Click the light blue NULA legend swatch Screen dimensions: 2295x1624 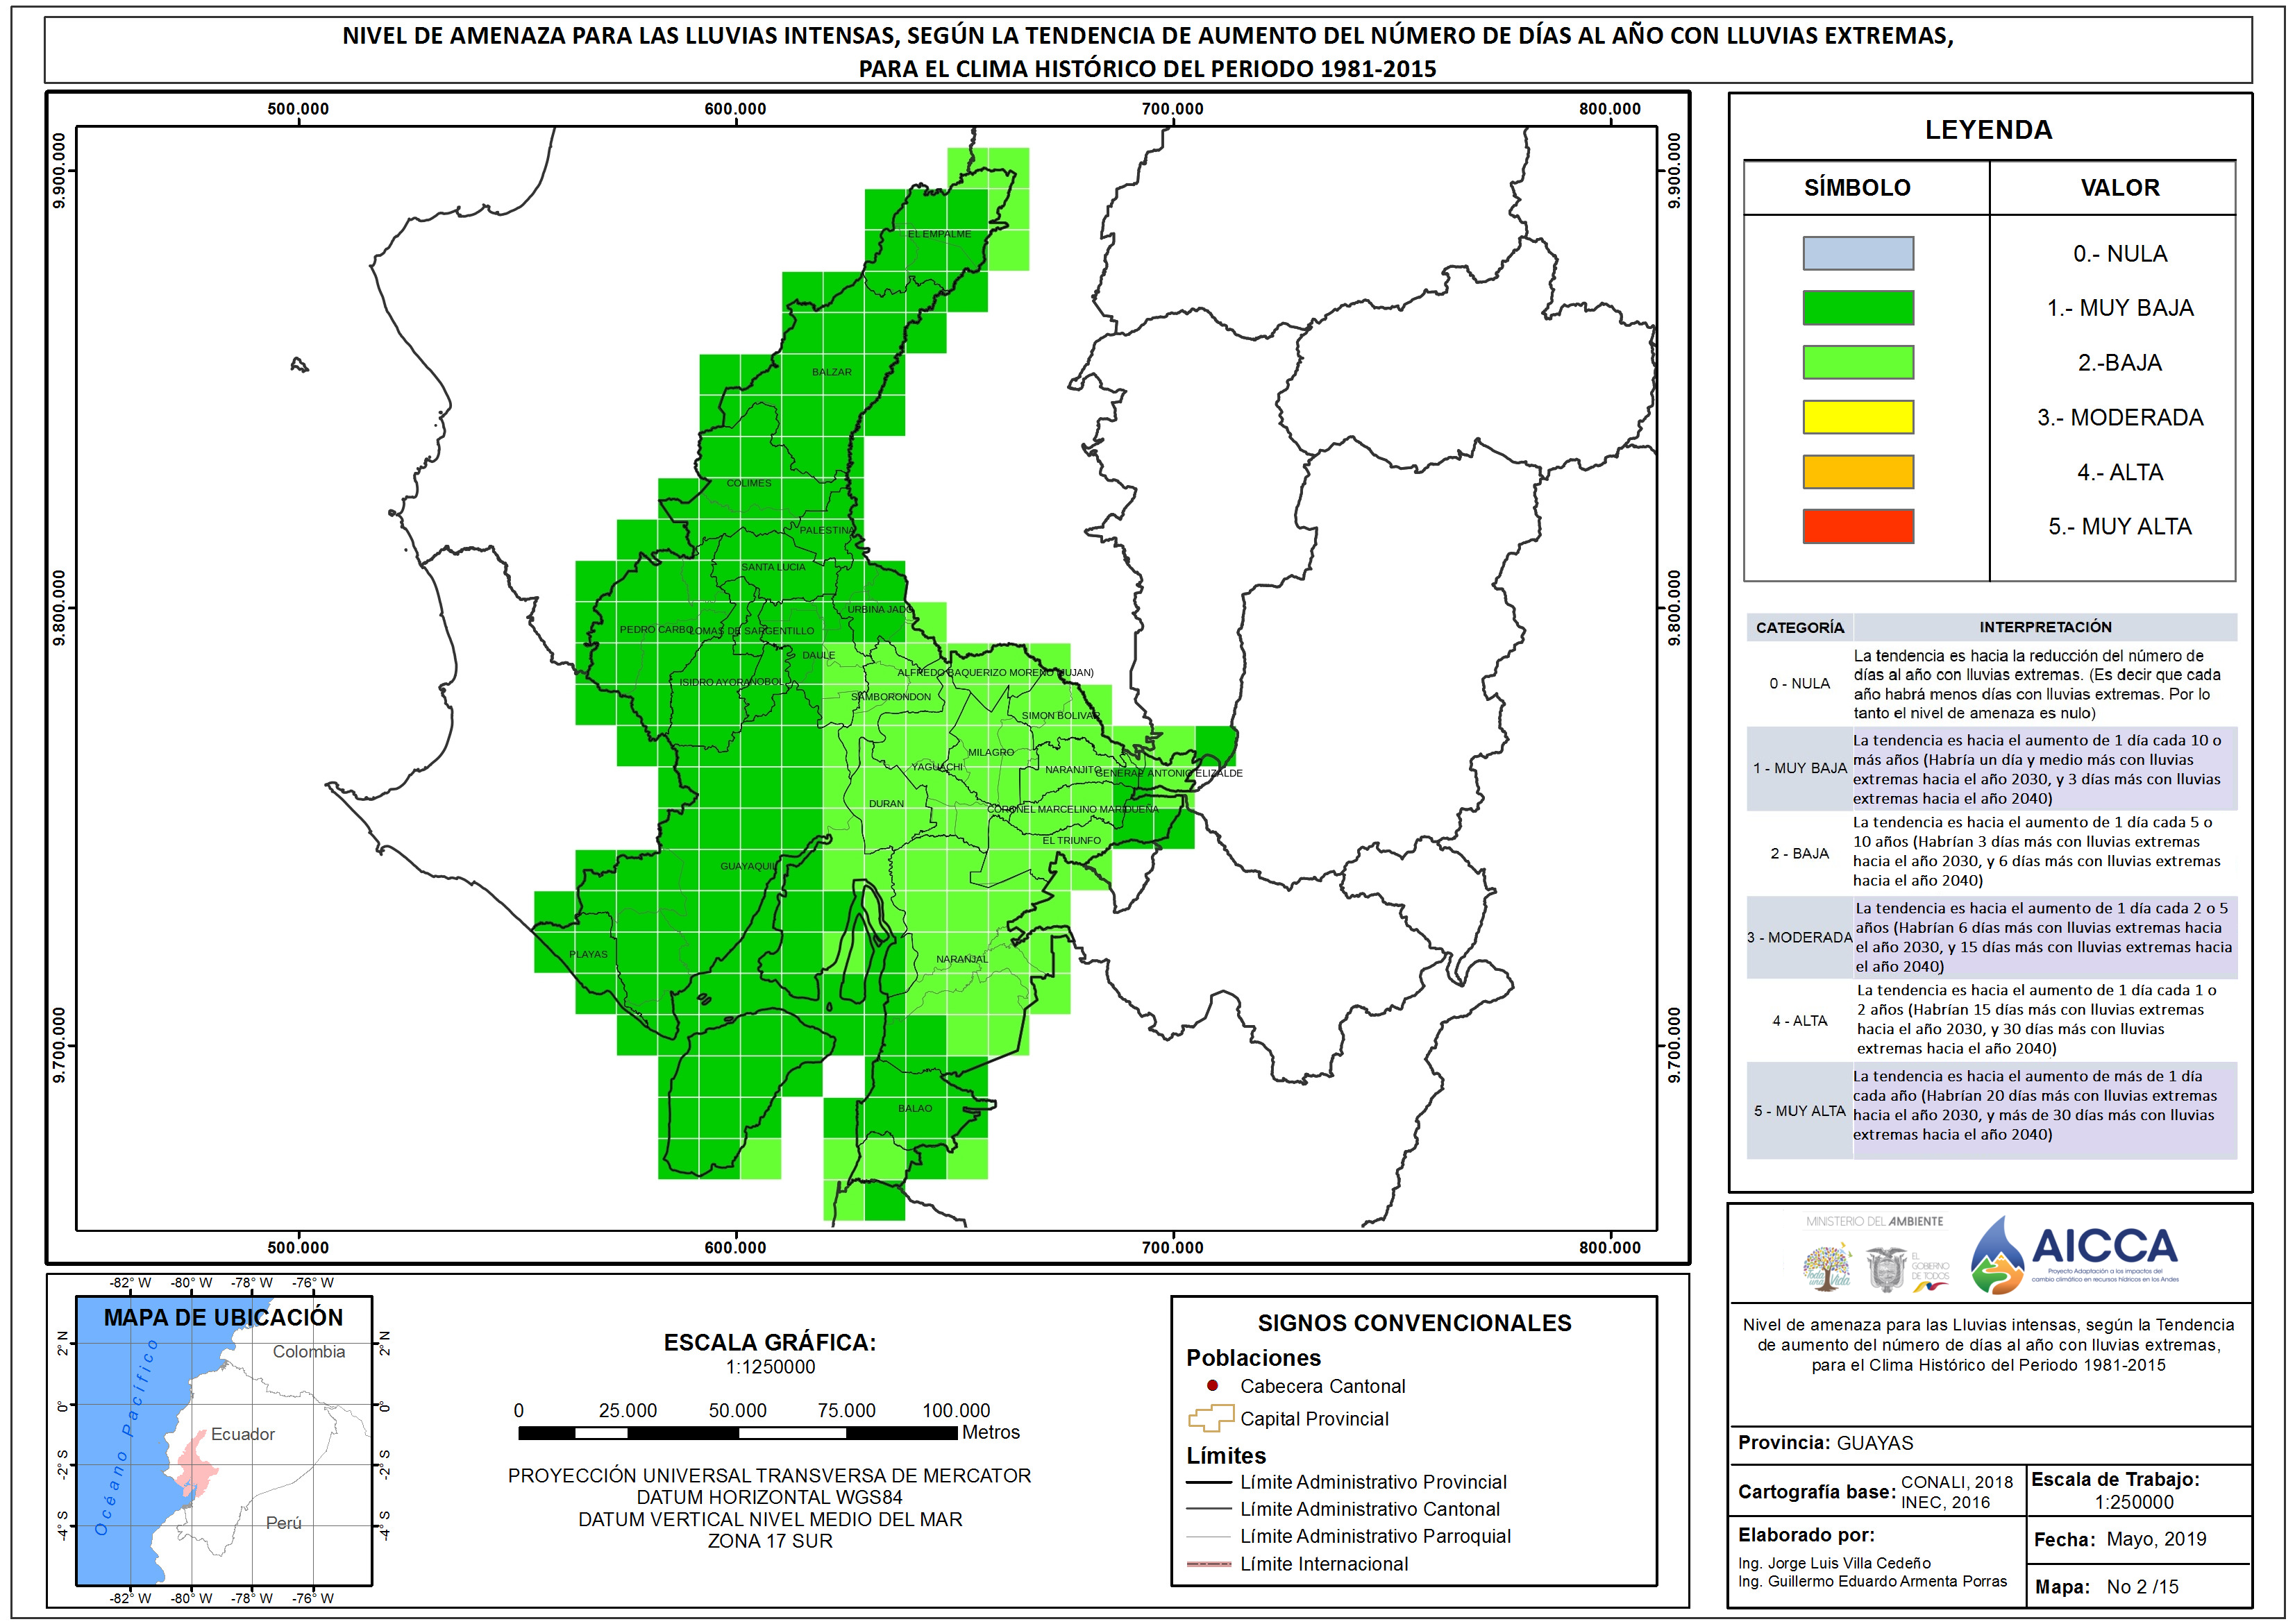1857,253
